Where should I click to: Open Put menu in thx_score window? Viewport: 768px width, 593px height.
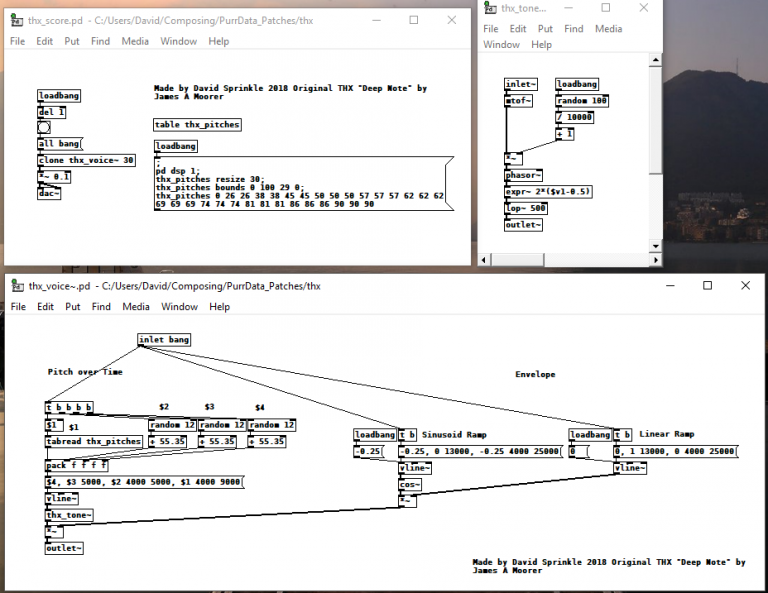click(x=72, y=41)
